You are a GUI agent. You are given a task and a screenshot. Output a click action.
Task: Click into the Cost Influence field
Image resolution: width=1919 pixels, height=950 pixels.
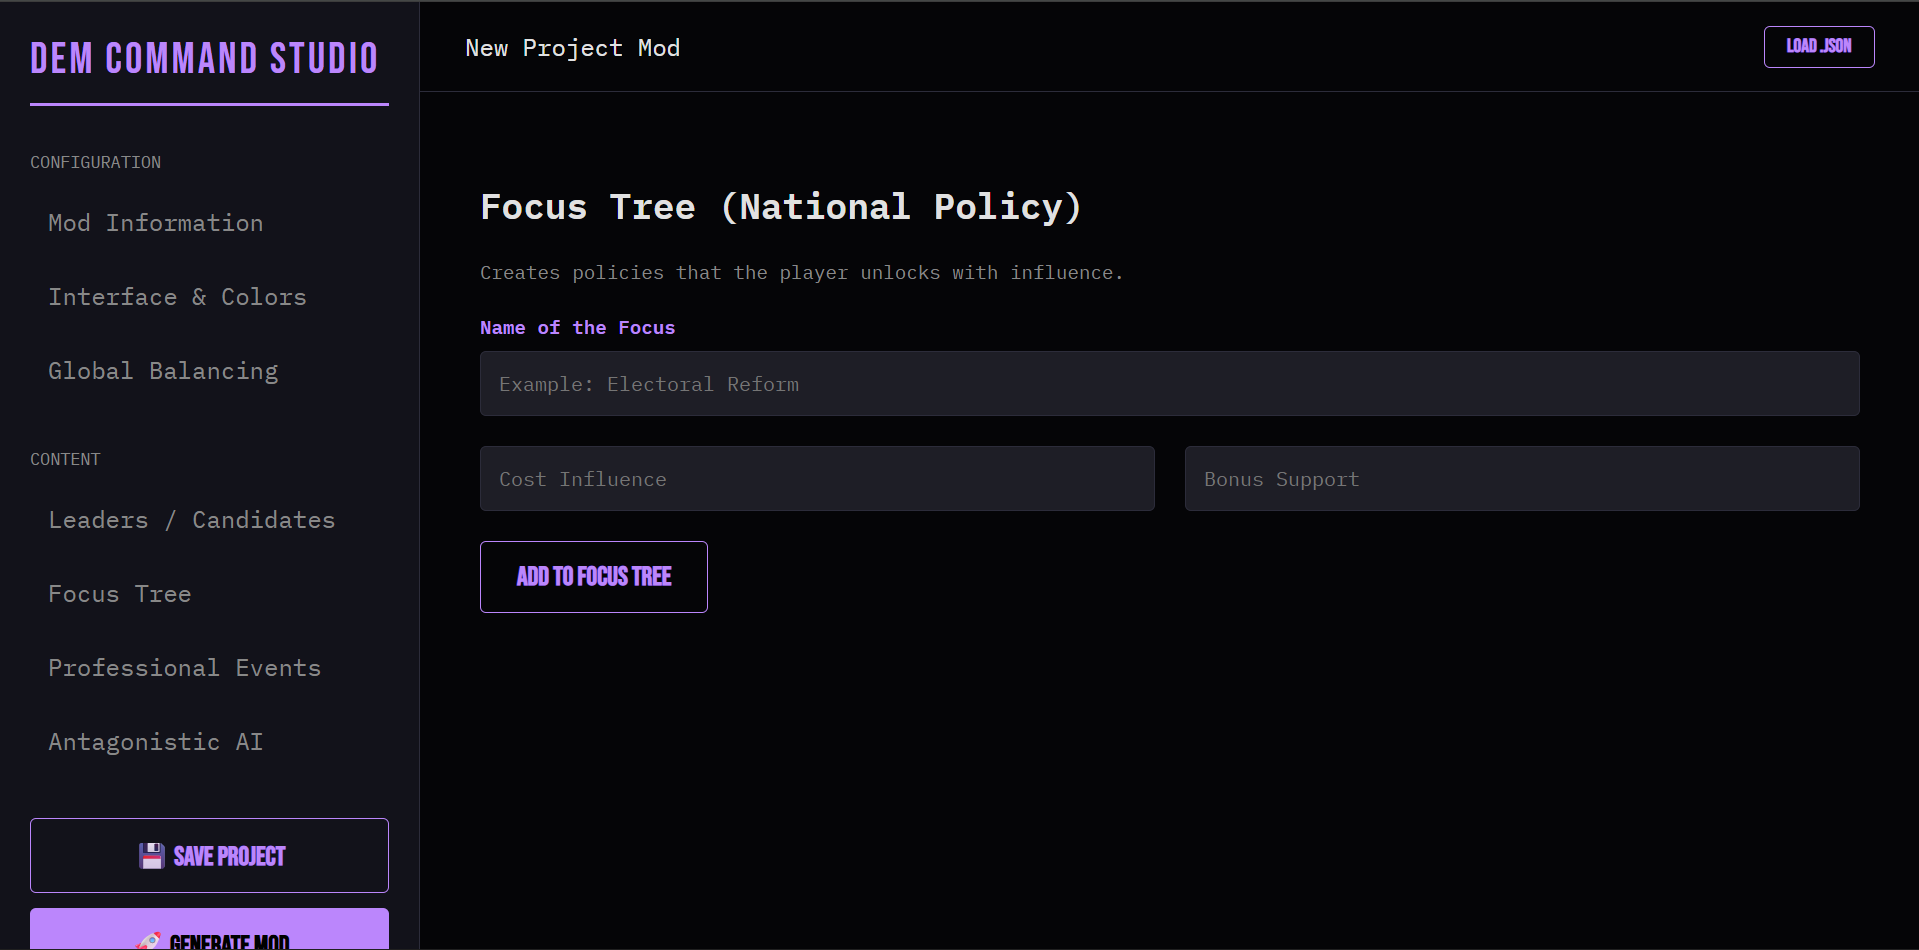(x=817, y=479)
